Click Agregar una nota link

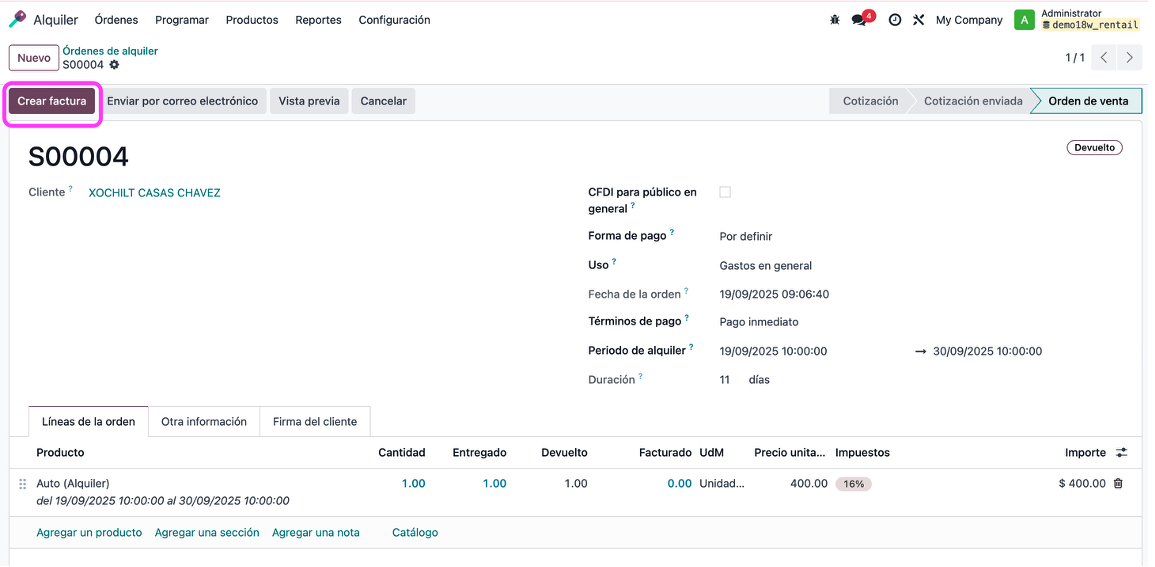tap(316, 532)
